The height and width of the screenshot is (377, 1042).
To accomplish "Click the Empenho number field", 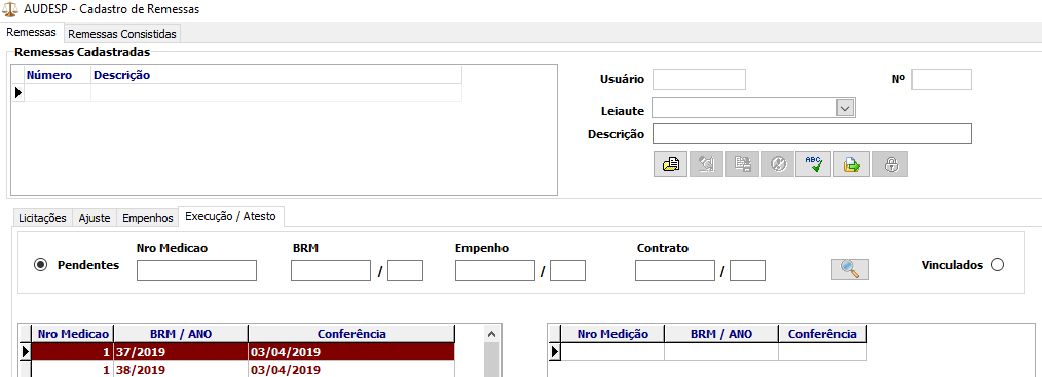I will pos(495,271).
